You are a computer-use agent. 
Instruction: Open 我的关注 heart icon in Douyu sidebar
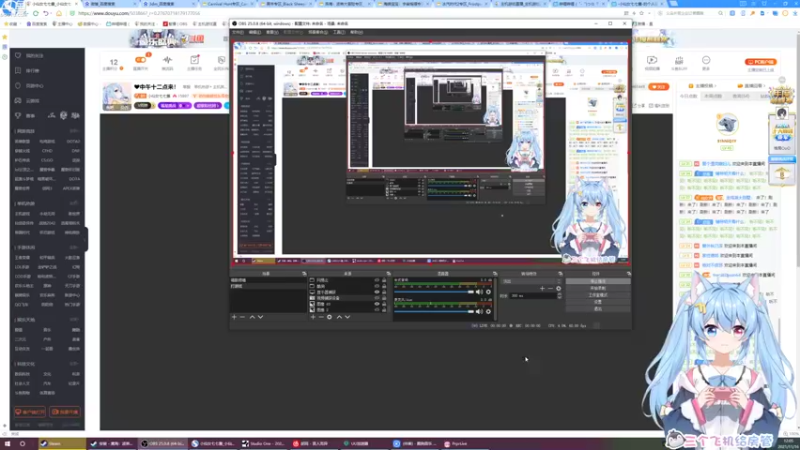tap(18, 55)
